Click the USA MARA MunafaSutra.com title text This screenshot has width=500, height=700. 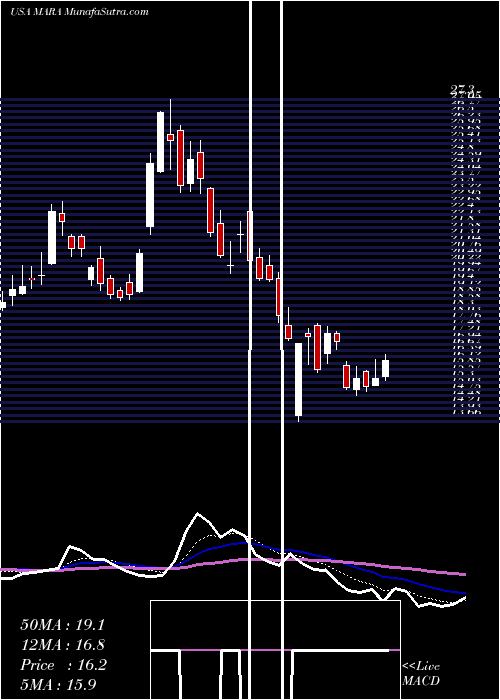[x=79, y=12]
